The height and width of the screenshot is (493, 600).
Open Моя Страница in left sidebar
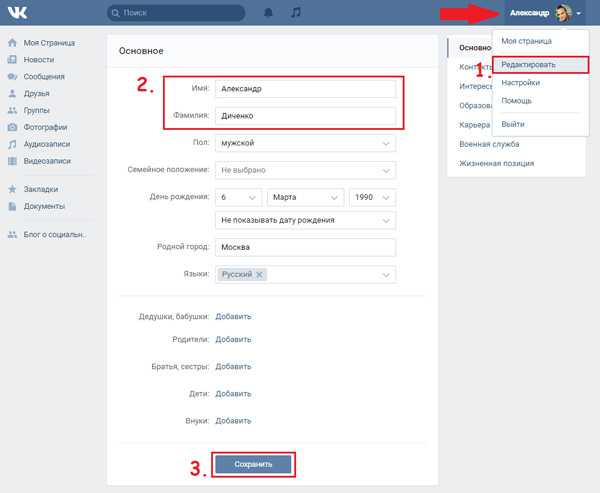49,43
